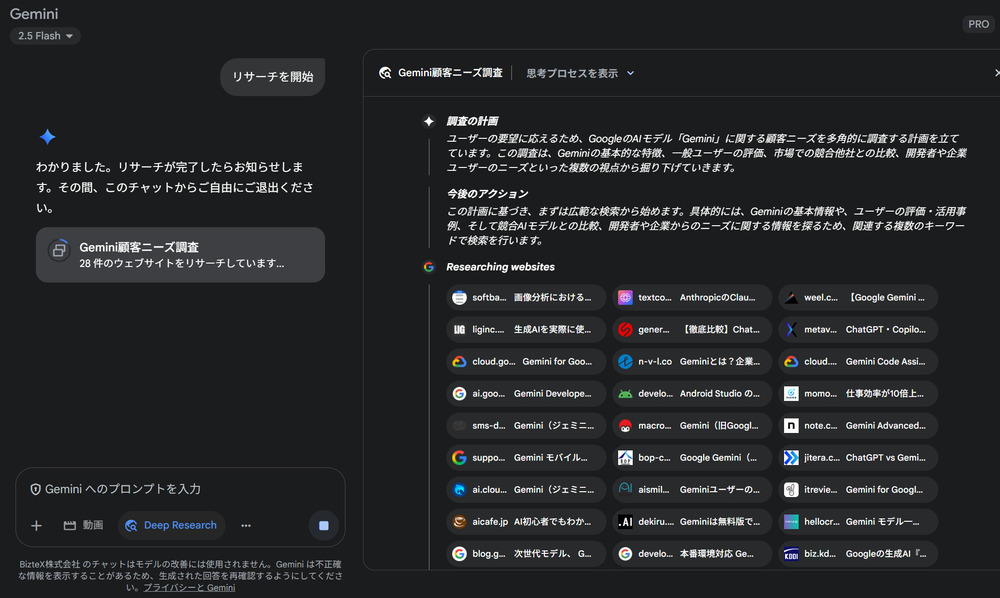Expand the 思考プロセスを表示 chevron

click(630, 73)
